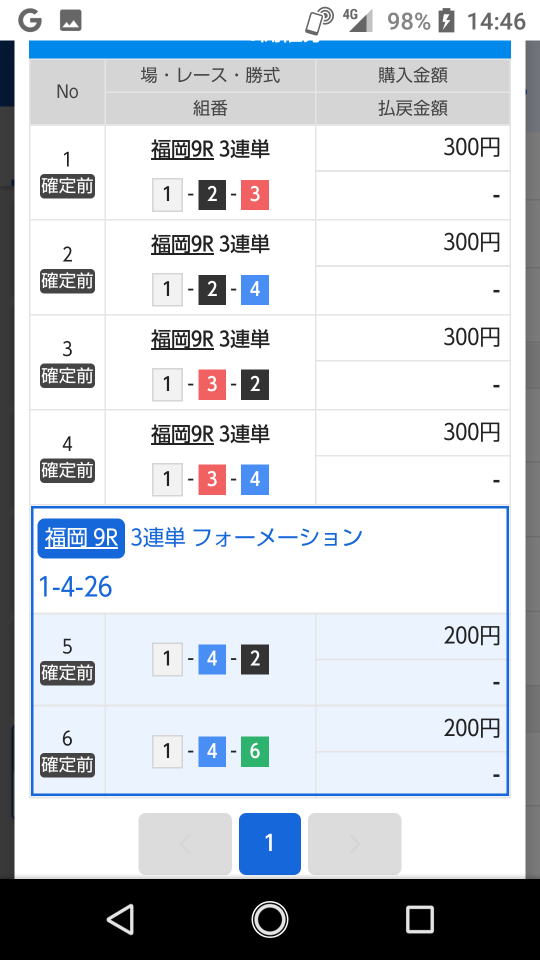Open 福岡9R link in bet number 4
This screenshot has width=540, height=960.
pos(182,435)
